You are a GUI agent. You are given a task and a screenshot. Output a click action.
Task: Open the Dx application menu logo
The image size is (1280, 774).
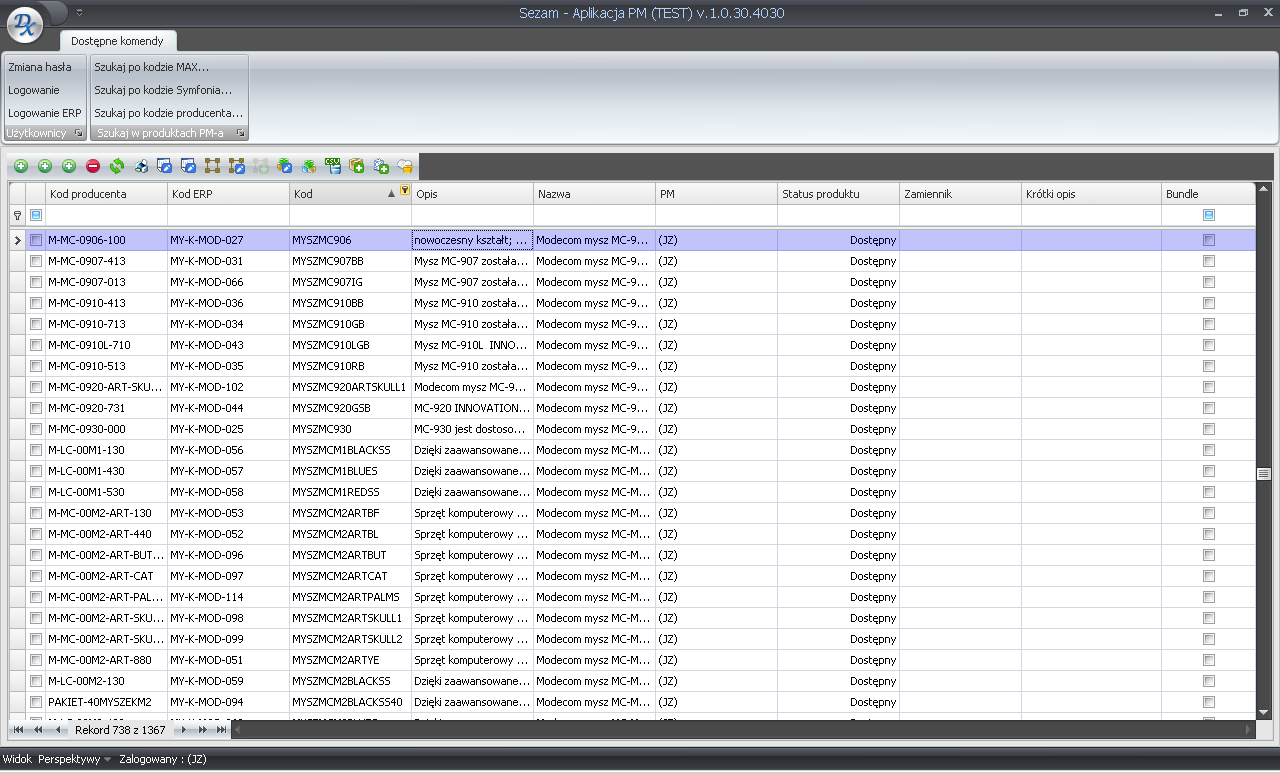coord(25,26)
